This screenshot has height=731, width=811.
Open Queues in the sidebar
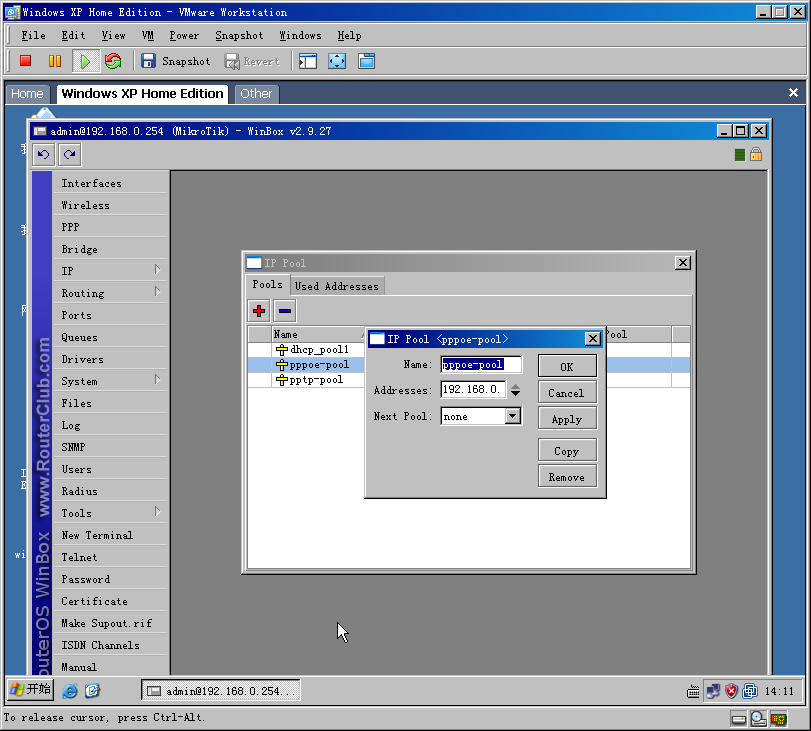pyautogui.click(x=110, y=337)
